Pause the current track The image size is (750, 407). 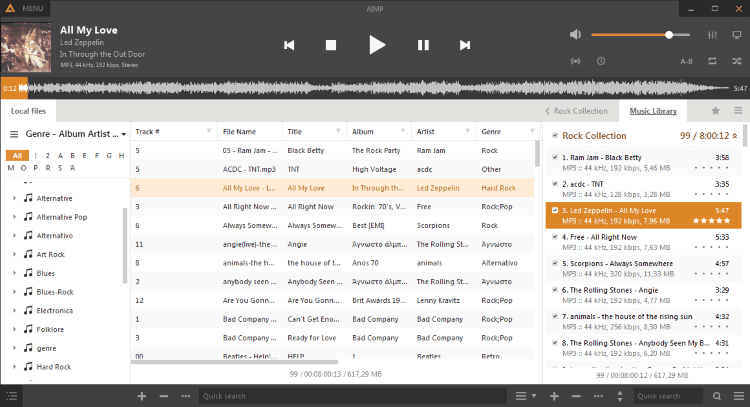[423, 45]
